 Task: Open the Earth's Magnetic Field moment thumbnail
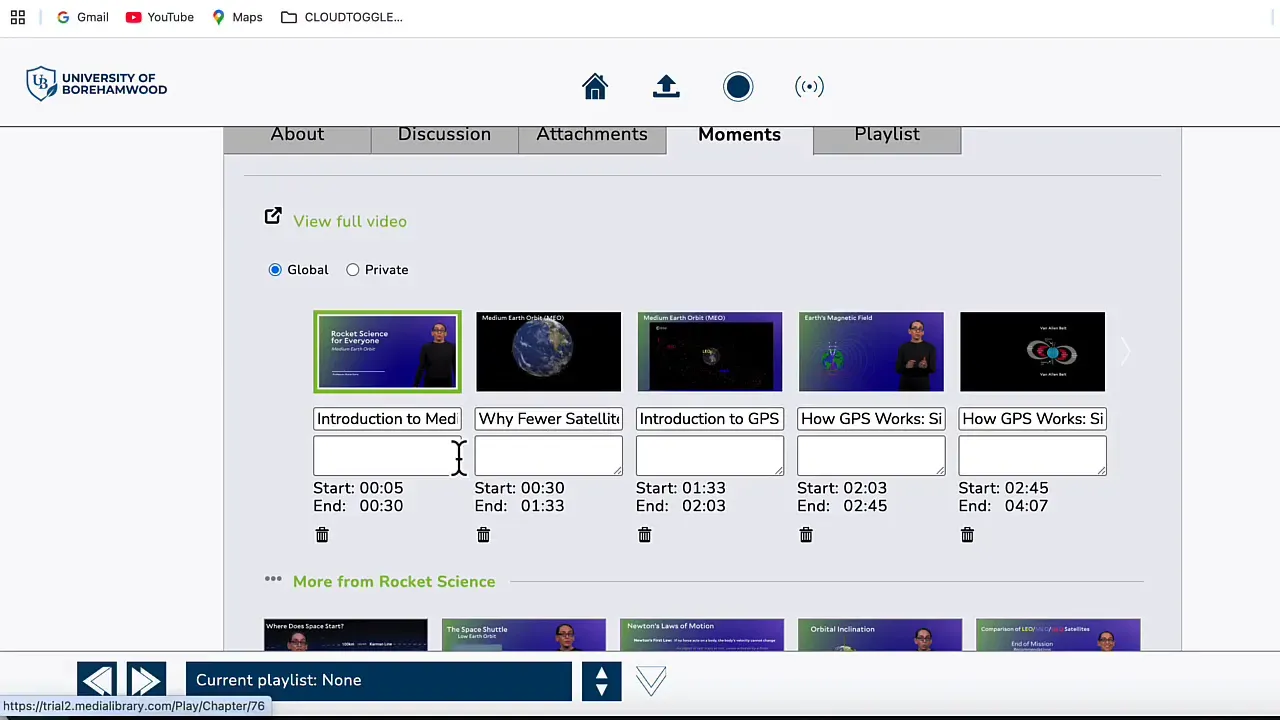[x=871, y=351]
